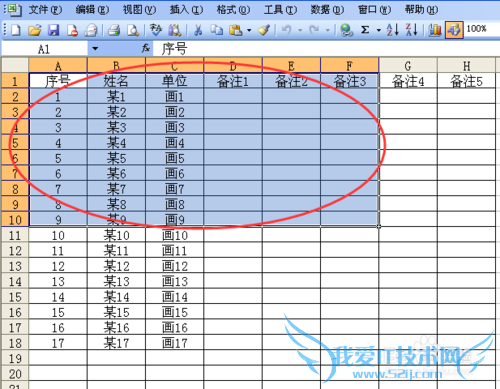Select row 19 header

coord(15,359)
